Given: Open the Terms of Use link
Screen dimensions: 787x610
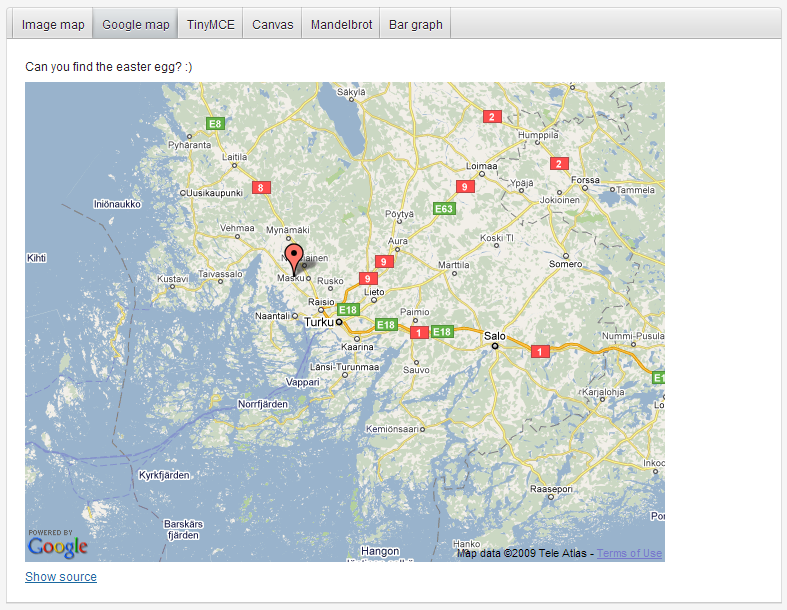Looking at the screenshot, I should [x=629, y=553].
